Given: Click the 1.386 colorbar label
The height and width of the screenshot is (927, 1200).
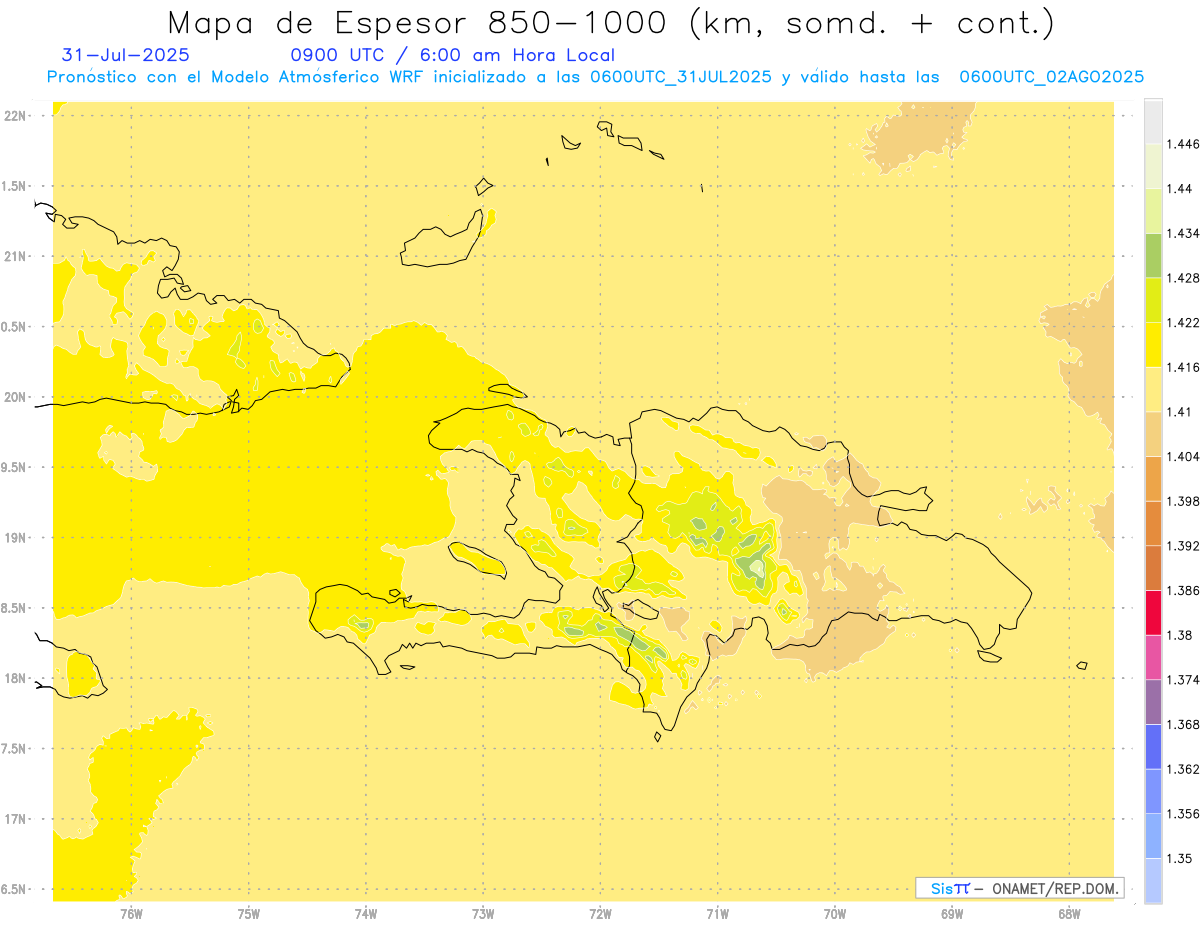Looking at the screenshot, I should [1182, 590].
